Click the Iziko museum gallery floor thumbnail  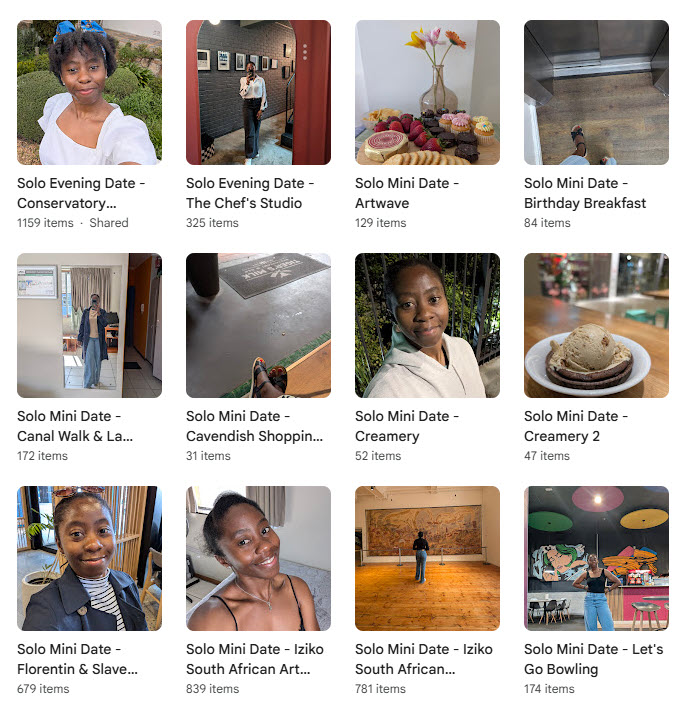click(427, 558)
